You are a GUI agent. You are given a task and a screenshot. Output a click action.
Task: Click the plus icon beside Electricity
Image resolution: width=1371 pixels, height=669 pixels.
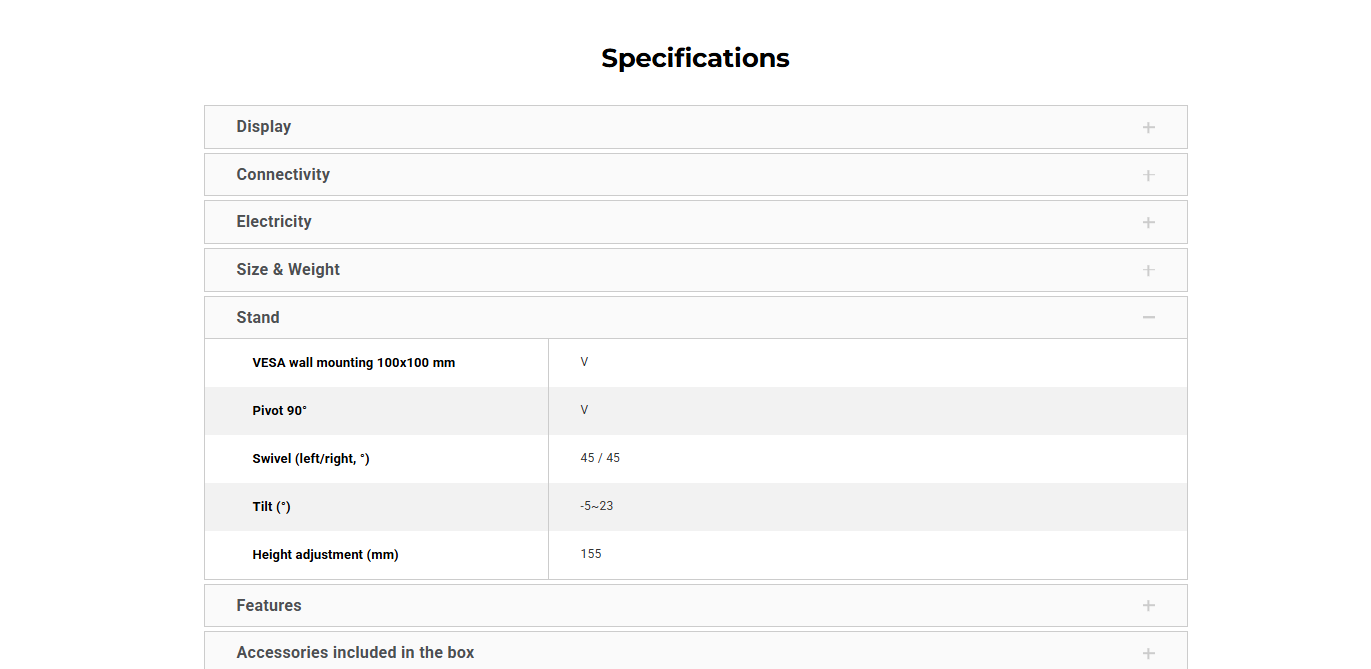[1148, 222]
